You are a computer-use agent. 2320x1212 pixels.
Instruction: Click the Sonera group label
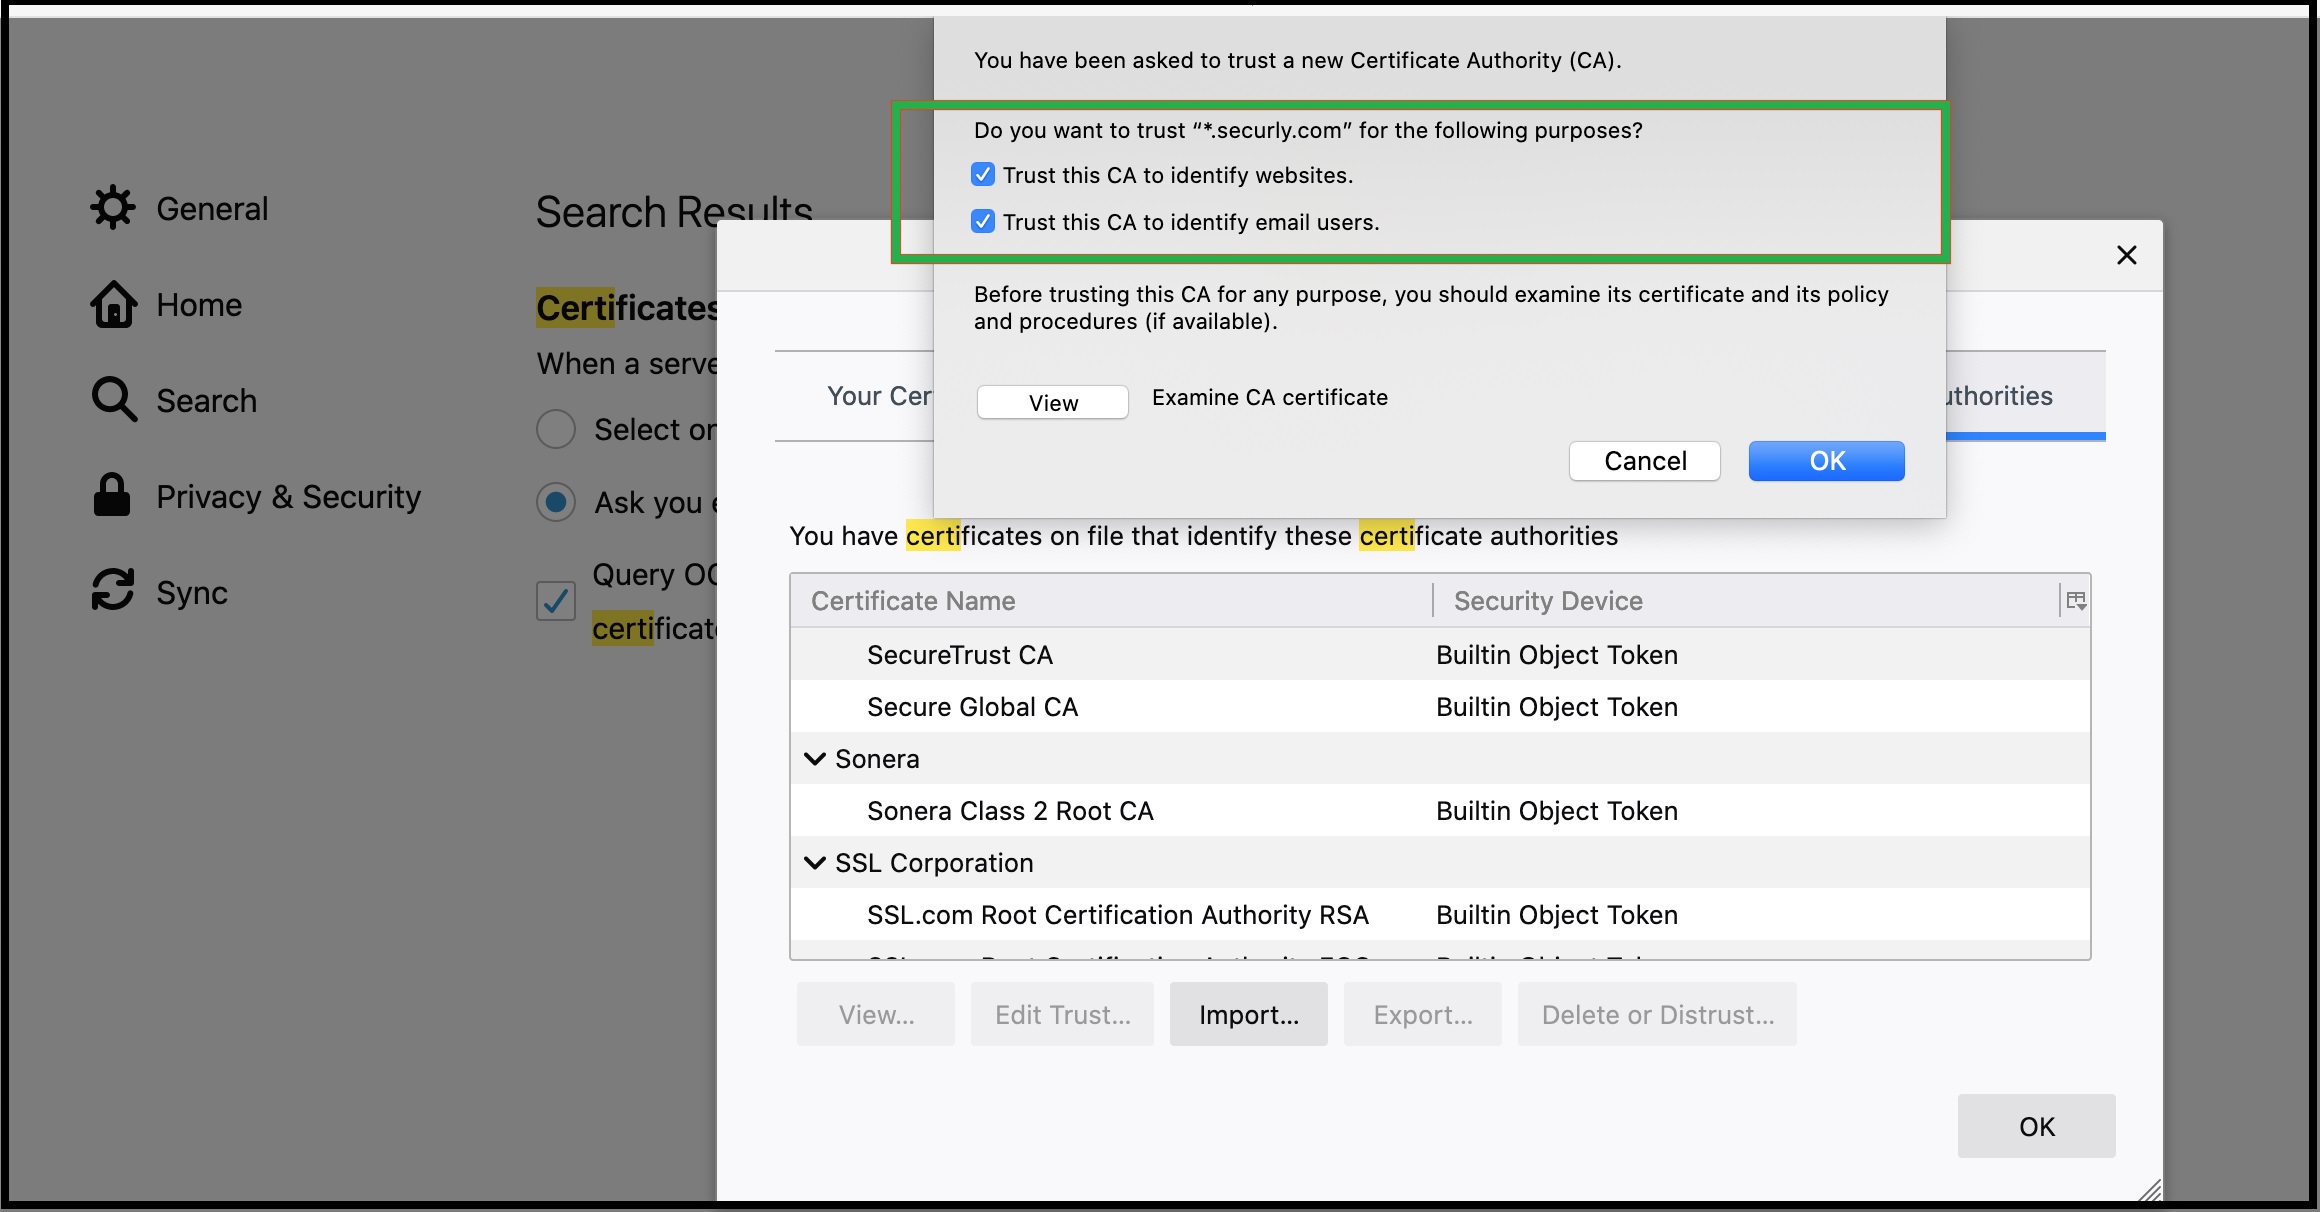[x=877, y=759]
